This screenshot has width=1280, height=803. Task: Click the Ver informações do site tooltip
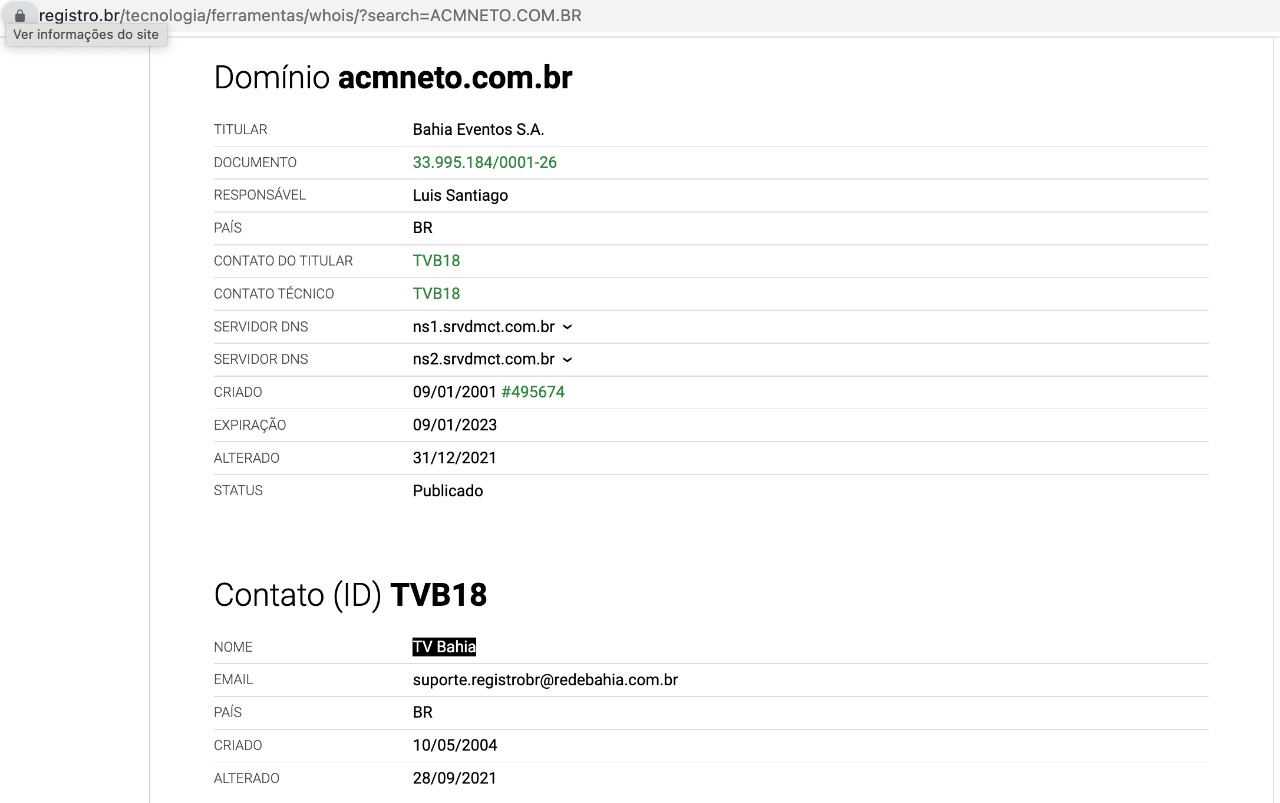(x=85, y=34)
